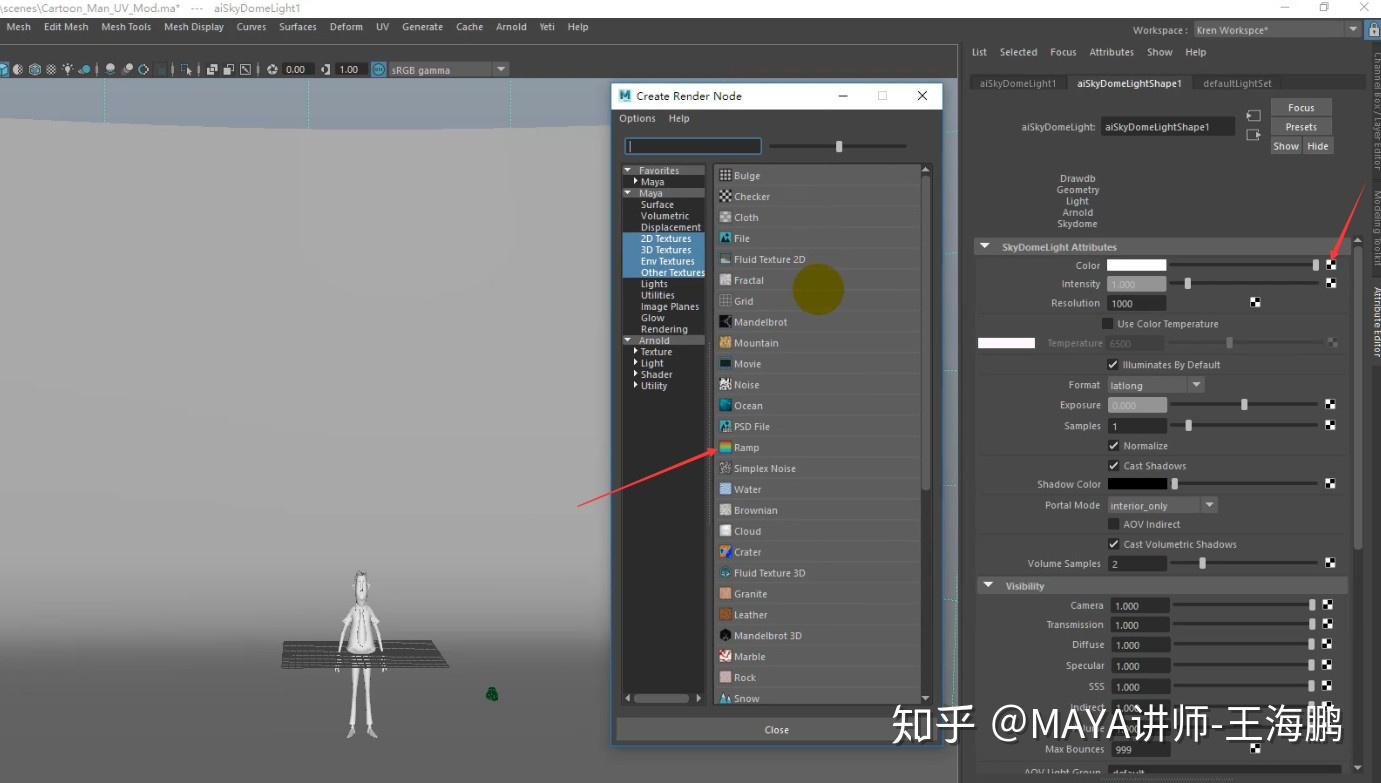Collapse the SkyDomeLight Attributes section
The height and width of the screenshot is (783, 1381).
click(x=985, y=246)
